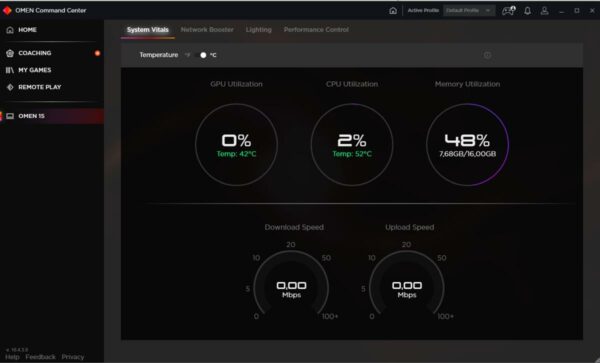600x363 pixels.
Task: Open the user account icon
Action: pos(545,10)
